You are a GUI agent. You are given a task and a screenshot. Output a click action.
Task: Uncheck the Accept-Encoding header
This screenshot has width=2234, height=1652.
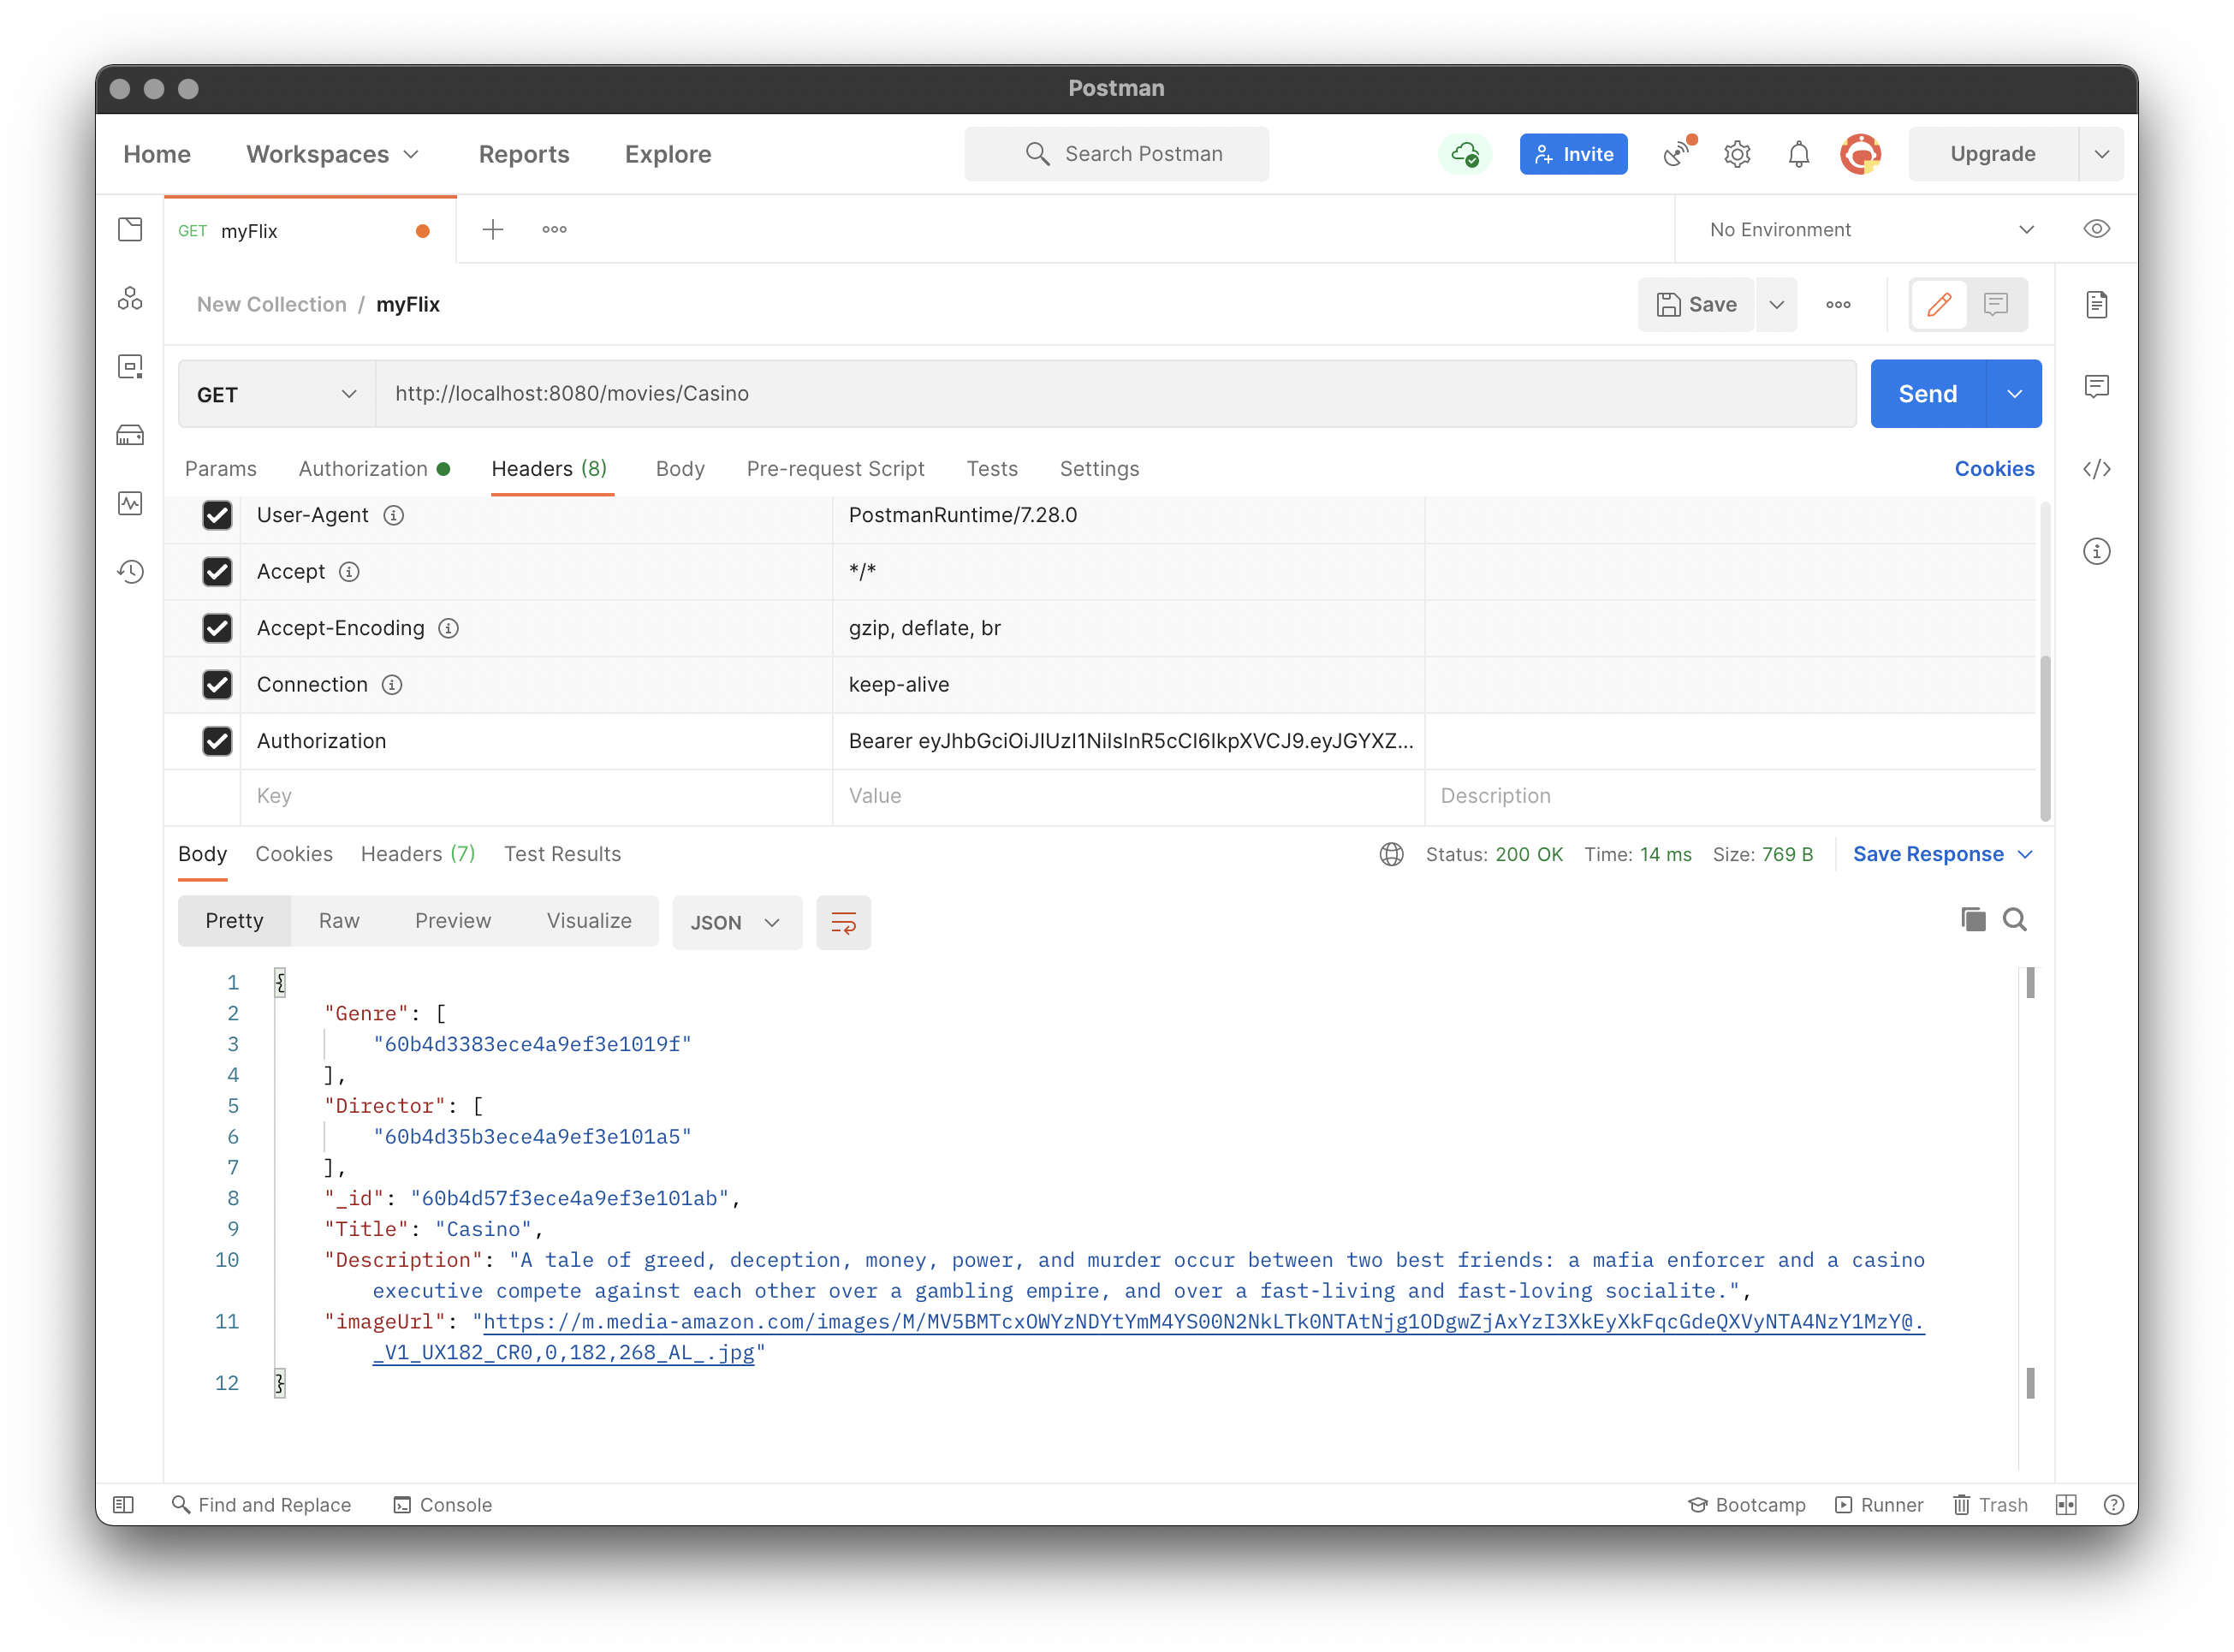pos(218,628)
